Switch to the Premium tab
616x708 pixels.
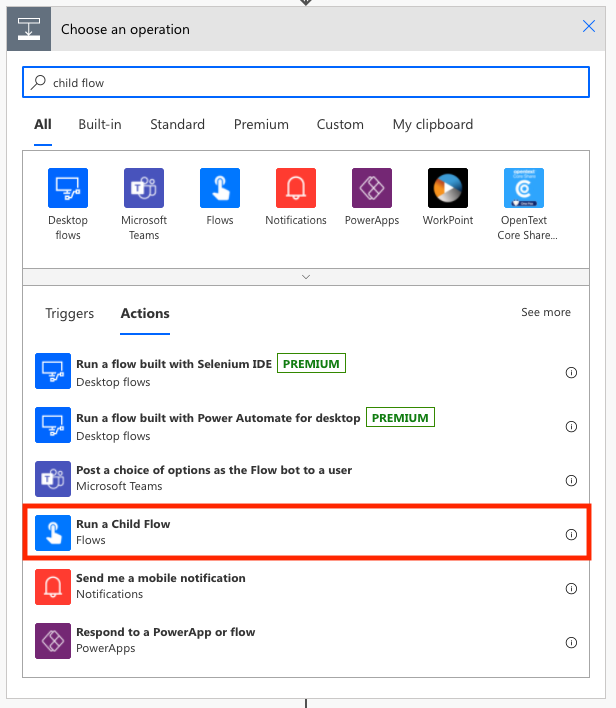(261, 125)
